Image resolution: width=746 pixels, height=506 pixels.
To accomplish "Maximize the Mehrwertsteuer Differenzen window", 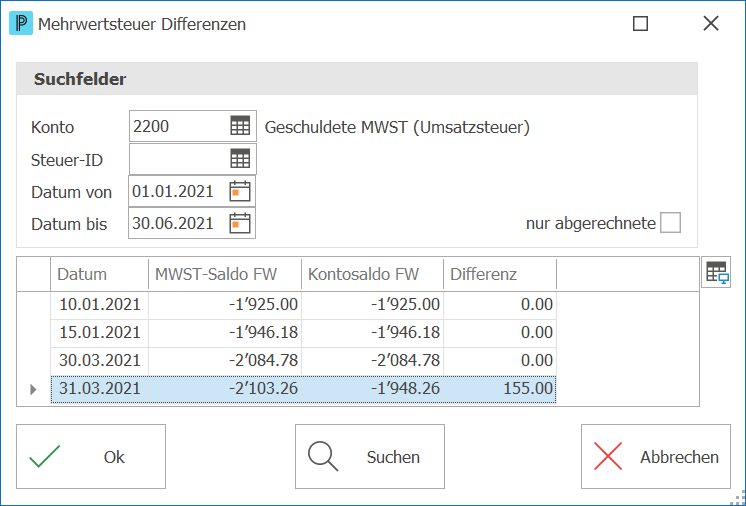I will click(640, 23).
